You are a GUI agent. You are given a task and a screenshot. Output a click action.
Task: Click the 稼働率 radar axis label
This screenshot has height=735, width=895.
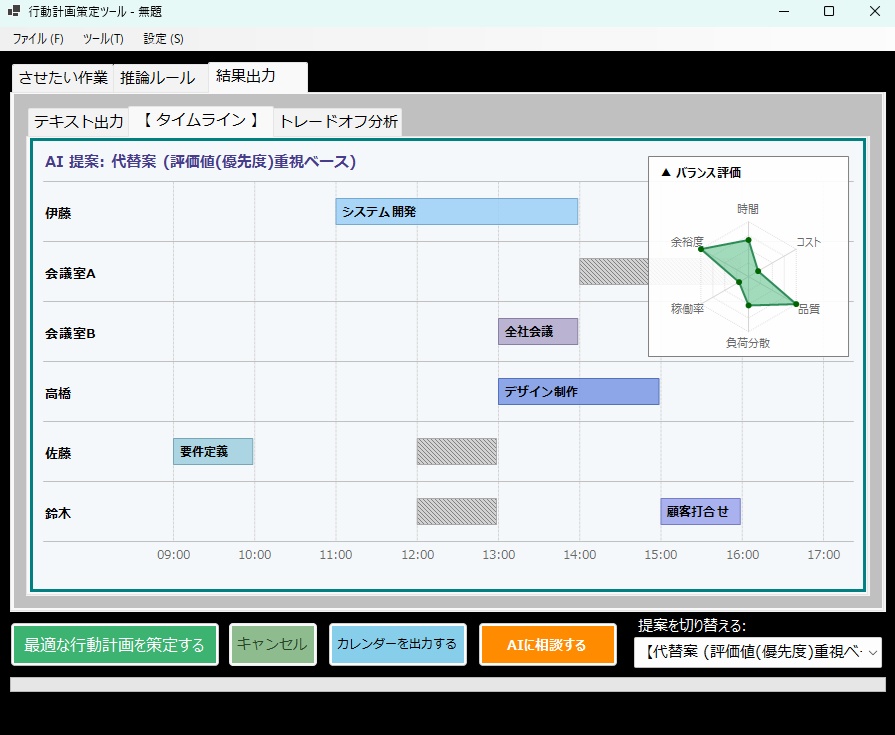(x=687, y=309)
